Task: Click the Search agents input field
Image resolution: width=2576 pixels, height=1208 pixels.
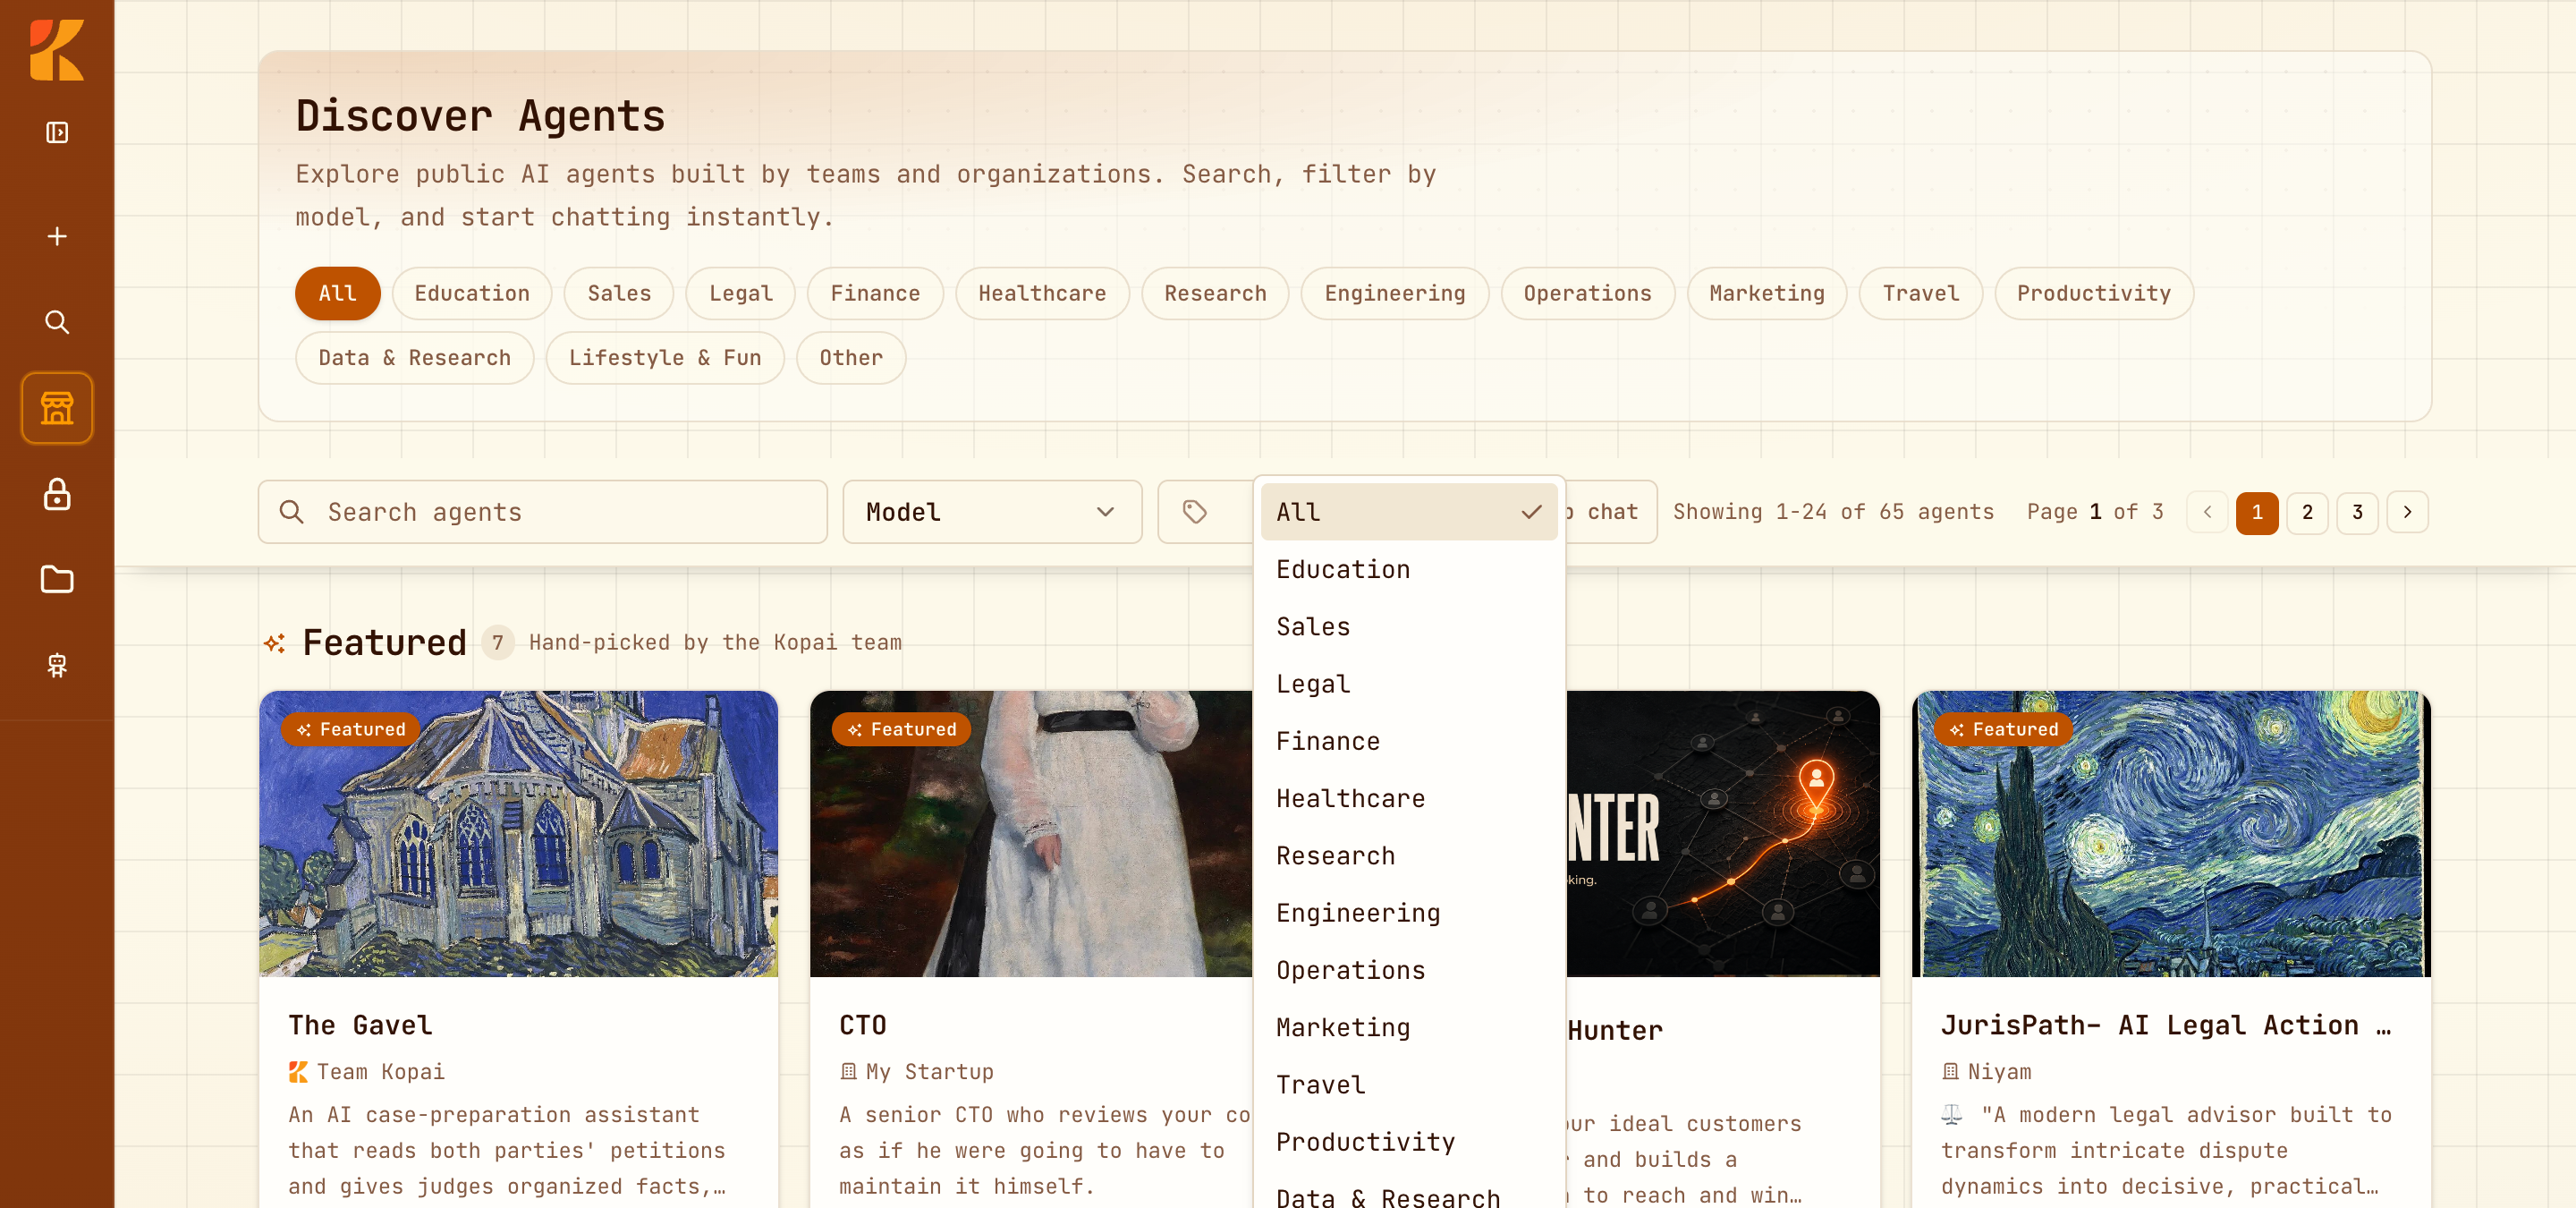Action: coord(543,512)
